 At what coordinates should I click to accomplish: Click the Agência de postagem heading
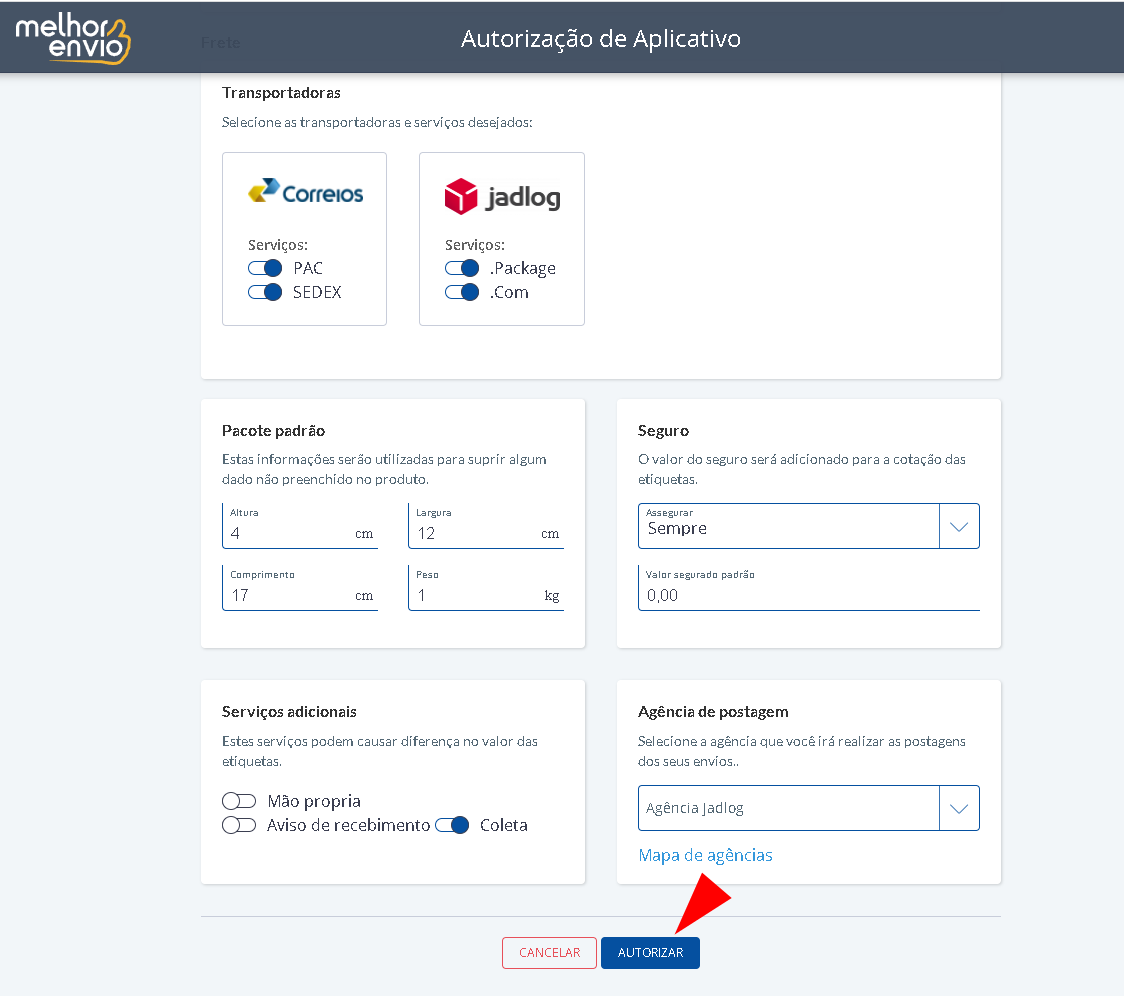(x=713, y=712)
